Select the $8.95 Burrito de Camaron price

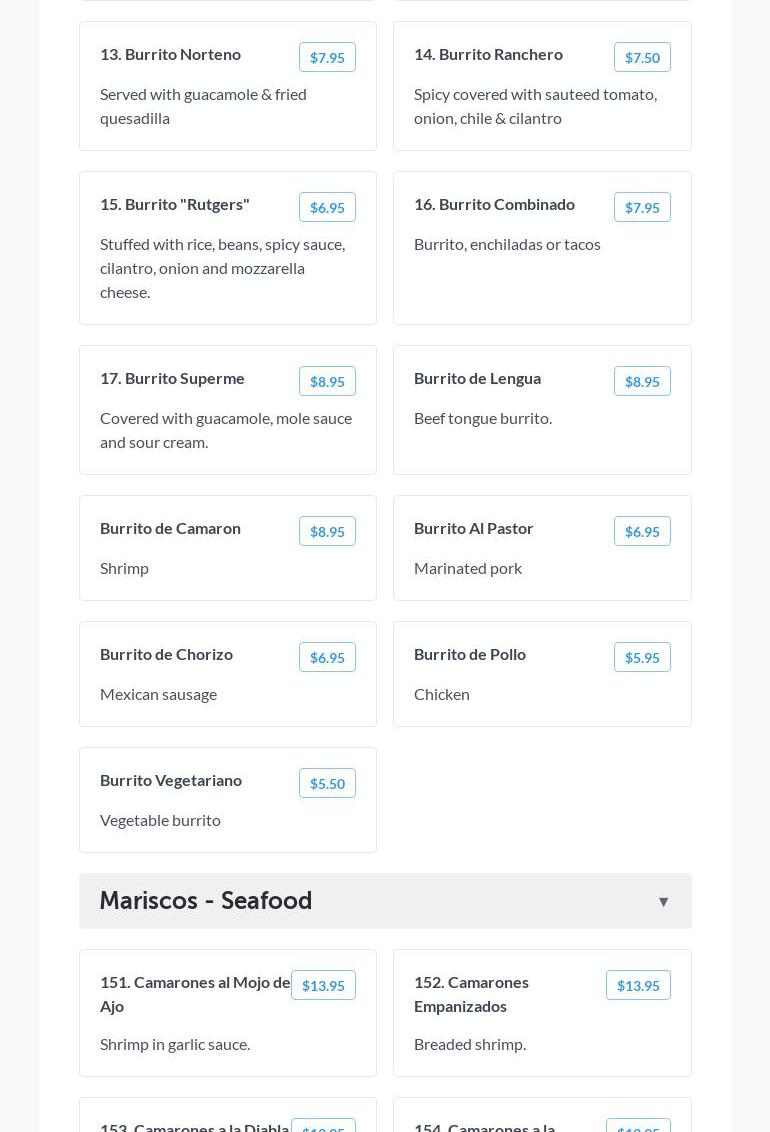point(327,532)
